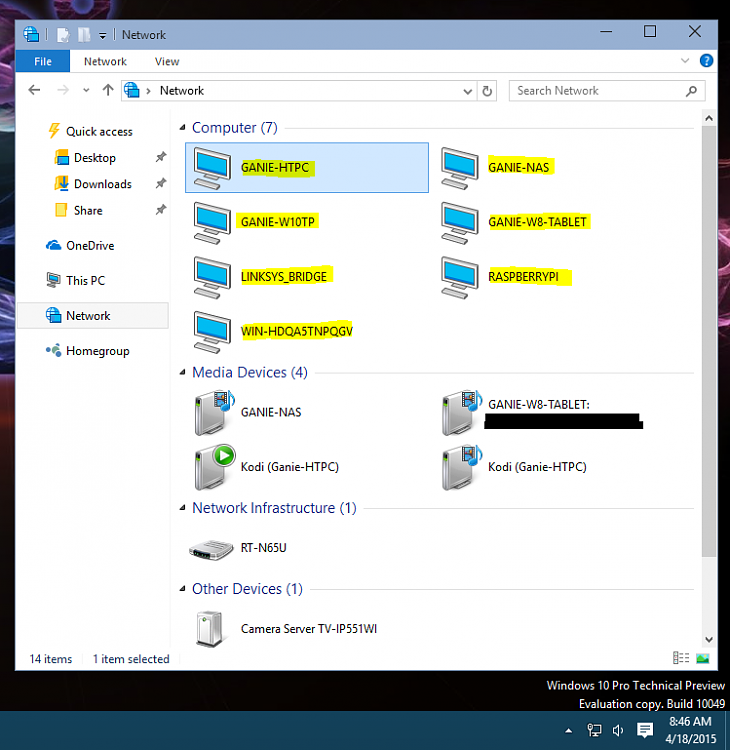Image resolution: width=730 pixels, height=750 pixels.
Task: Open the network status tray icon
Action: click(594, 730)
